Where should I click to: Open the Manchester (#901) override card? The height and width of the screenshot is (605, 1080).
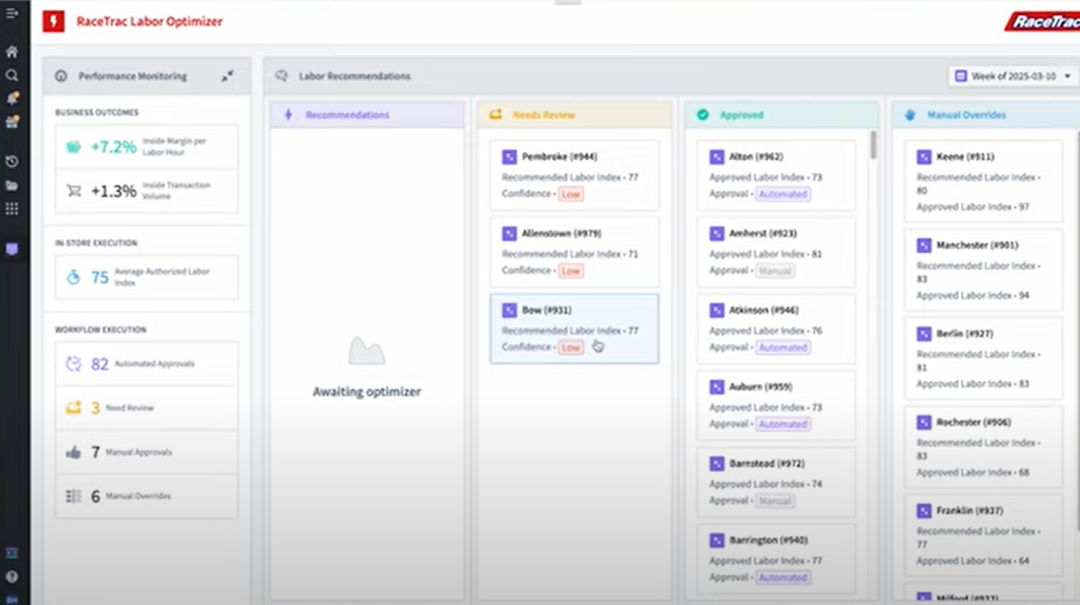[984, 269]
